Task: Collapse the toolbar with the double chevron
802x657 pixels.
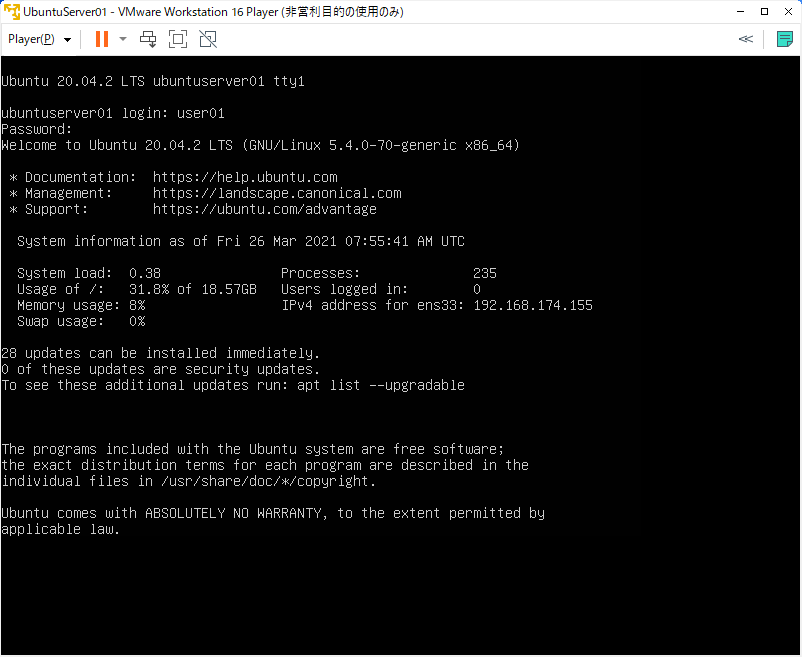Action: click(x=745, y=39)
